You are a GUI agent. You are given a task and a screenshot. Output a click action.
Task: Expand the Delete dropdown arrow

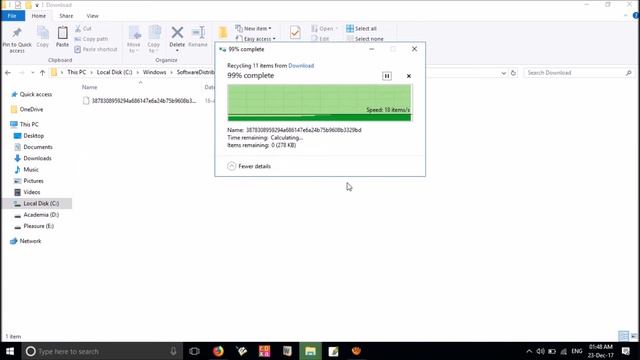[177, 50]
